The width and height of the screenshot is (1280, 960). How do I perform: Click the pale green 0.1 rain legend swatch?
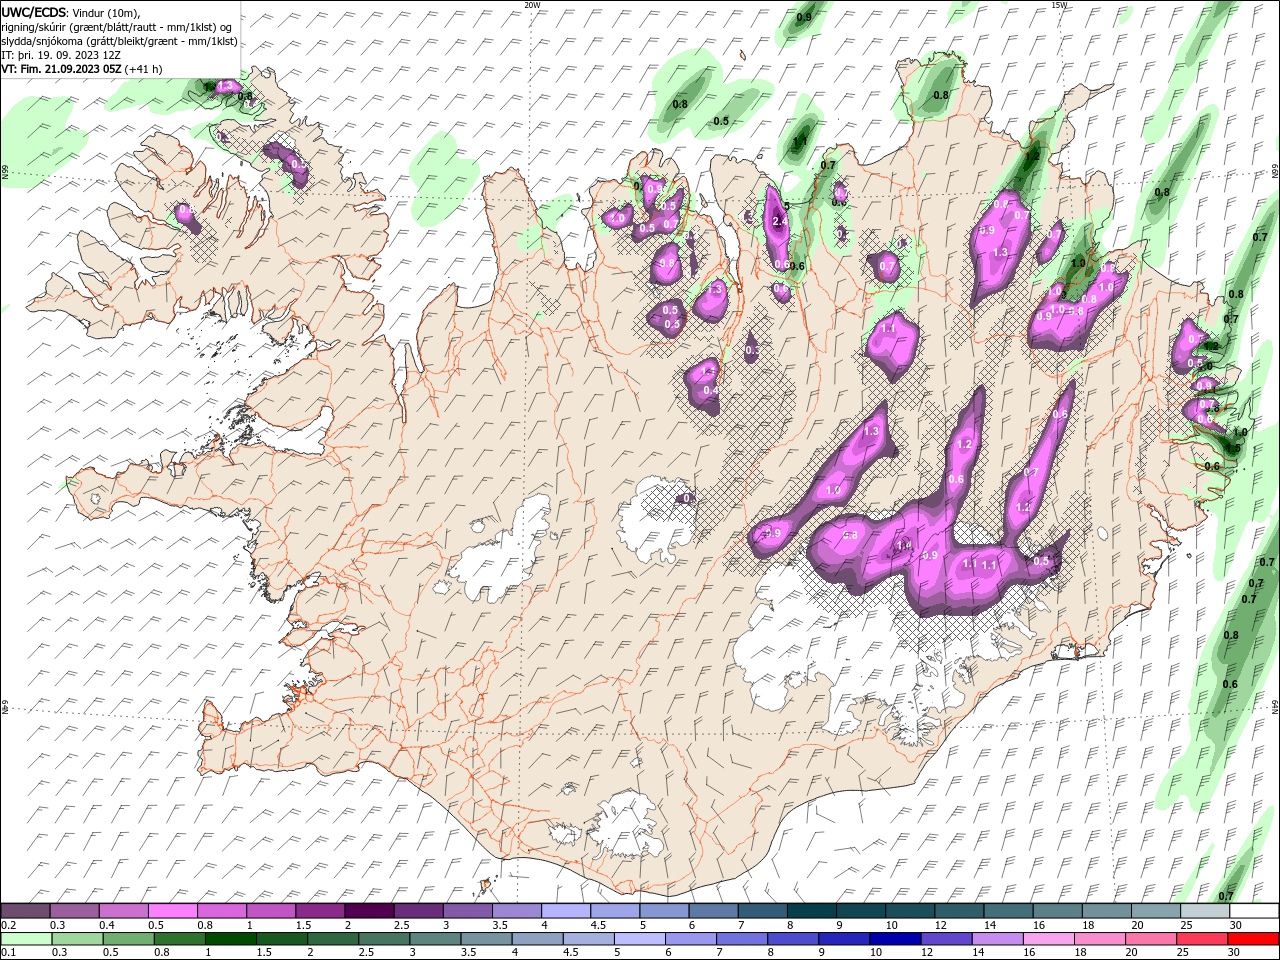click(27, 939)
